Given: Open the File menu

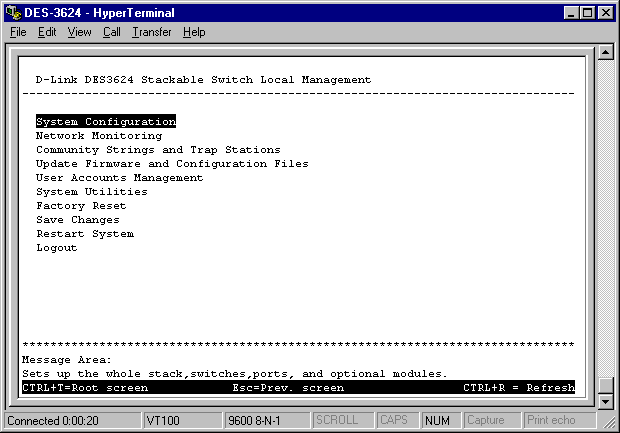Looking at the screenshot, I should point(18,32).
